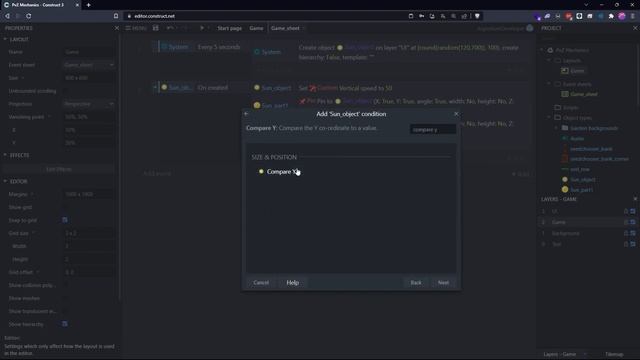Expand the Grid size property
The width and height of the screenshot is (640, 360).
(x=33, y=233)
